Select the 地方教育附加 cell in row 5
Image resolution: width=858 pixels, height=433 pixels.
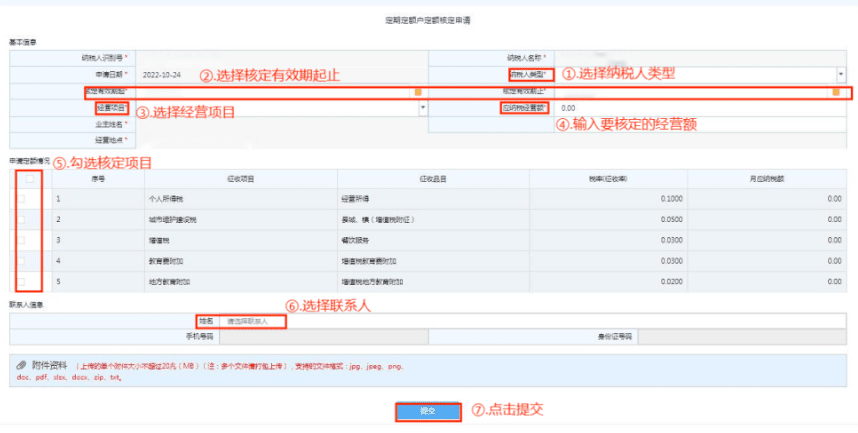pos(241,282)
